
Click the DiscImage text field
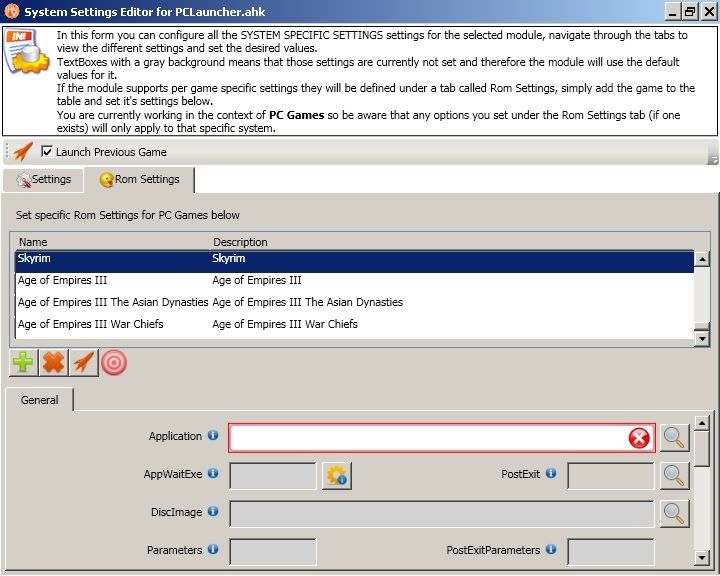[442, 514]
